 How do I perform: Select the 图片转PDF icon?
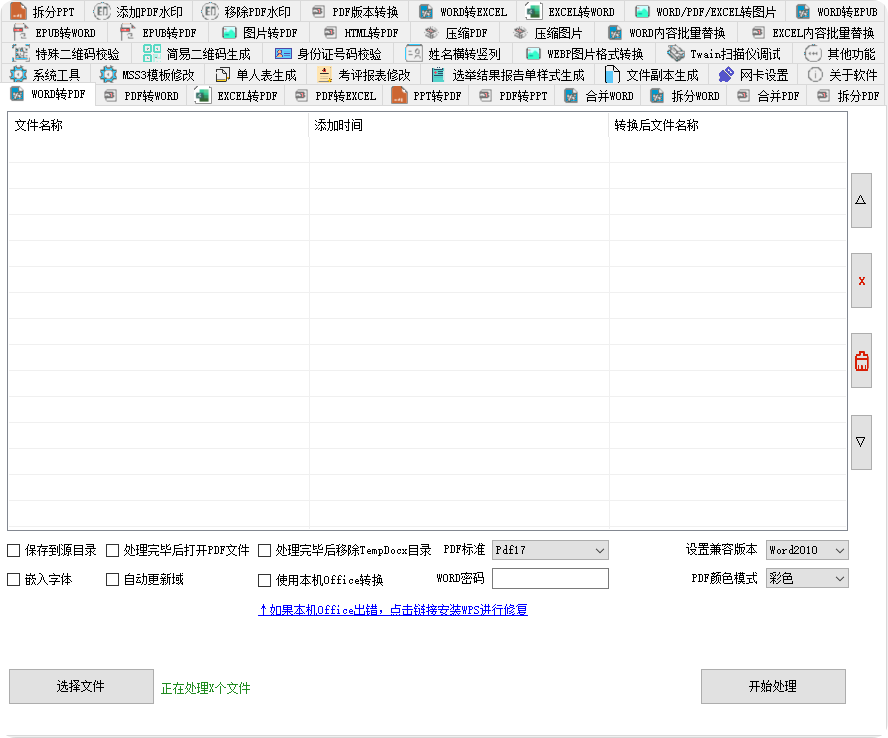tap(229, 33)
